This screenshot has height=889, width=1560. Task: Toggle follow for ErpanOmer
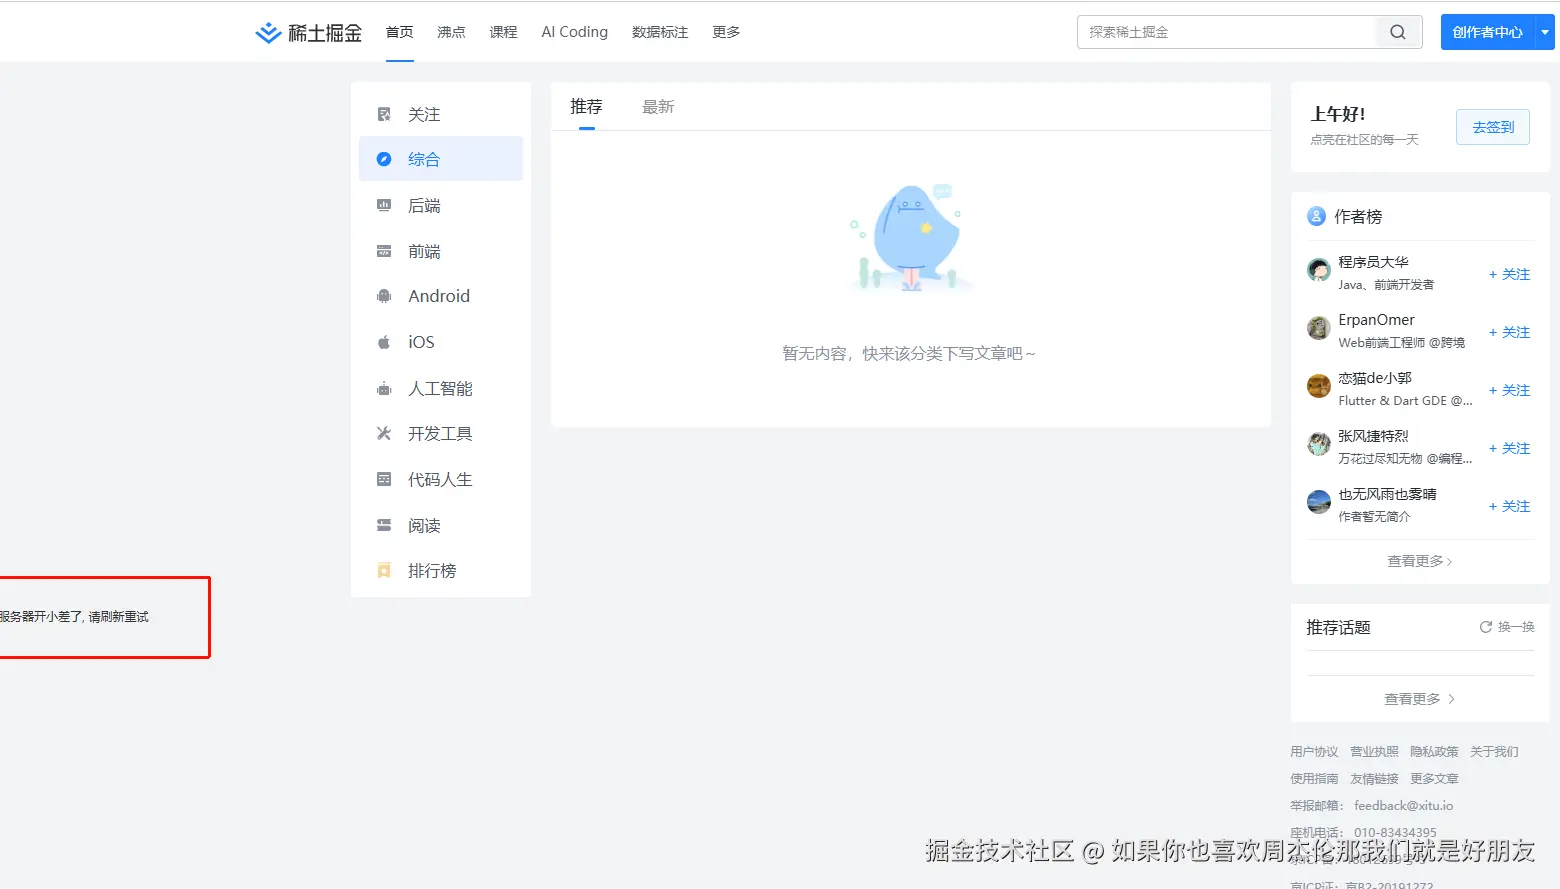coord(1508,331)
